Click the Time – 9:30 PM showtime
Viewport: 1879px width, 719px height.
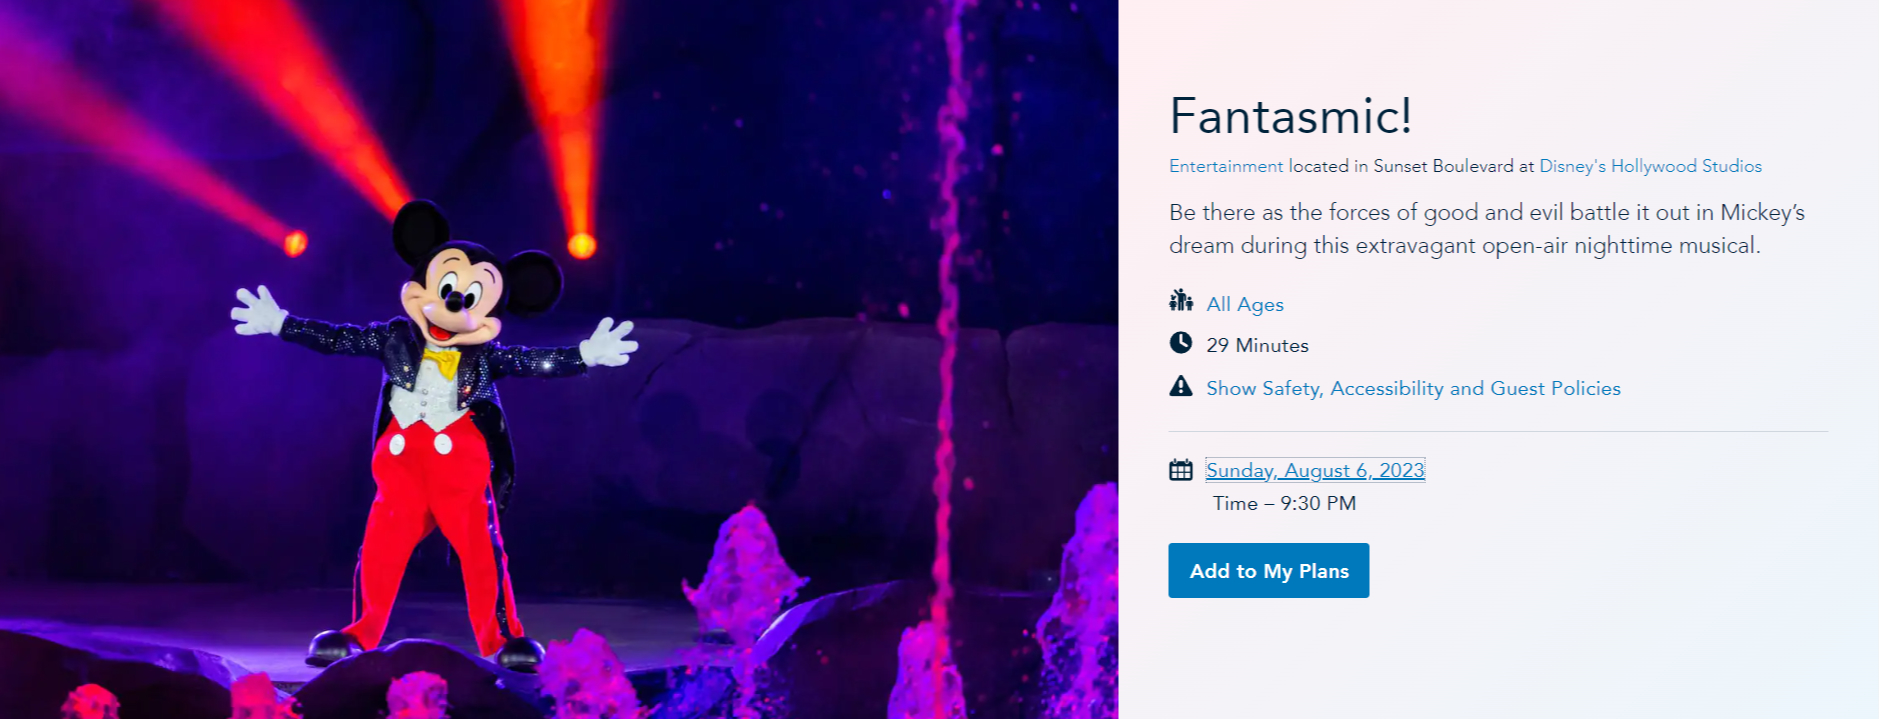point(1285,503)
